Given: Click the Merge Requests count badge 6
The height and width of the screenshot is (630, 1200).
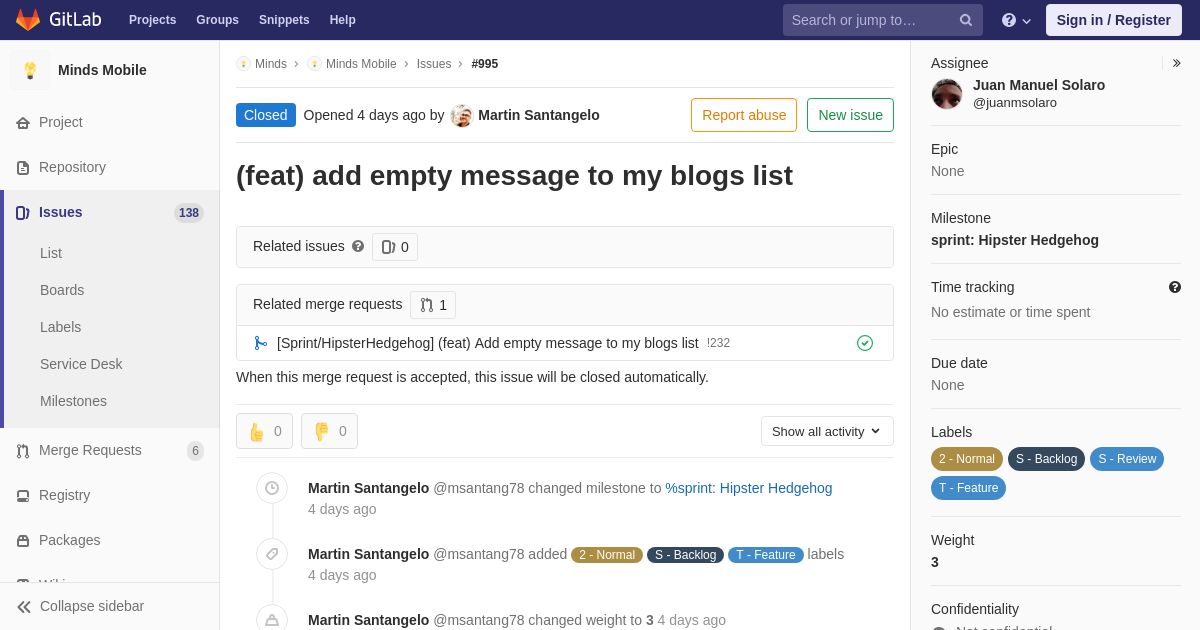Looking at the screenshot, I should click(195, 451).
